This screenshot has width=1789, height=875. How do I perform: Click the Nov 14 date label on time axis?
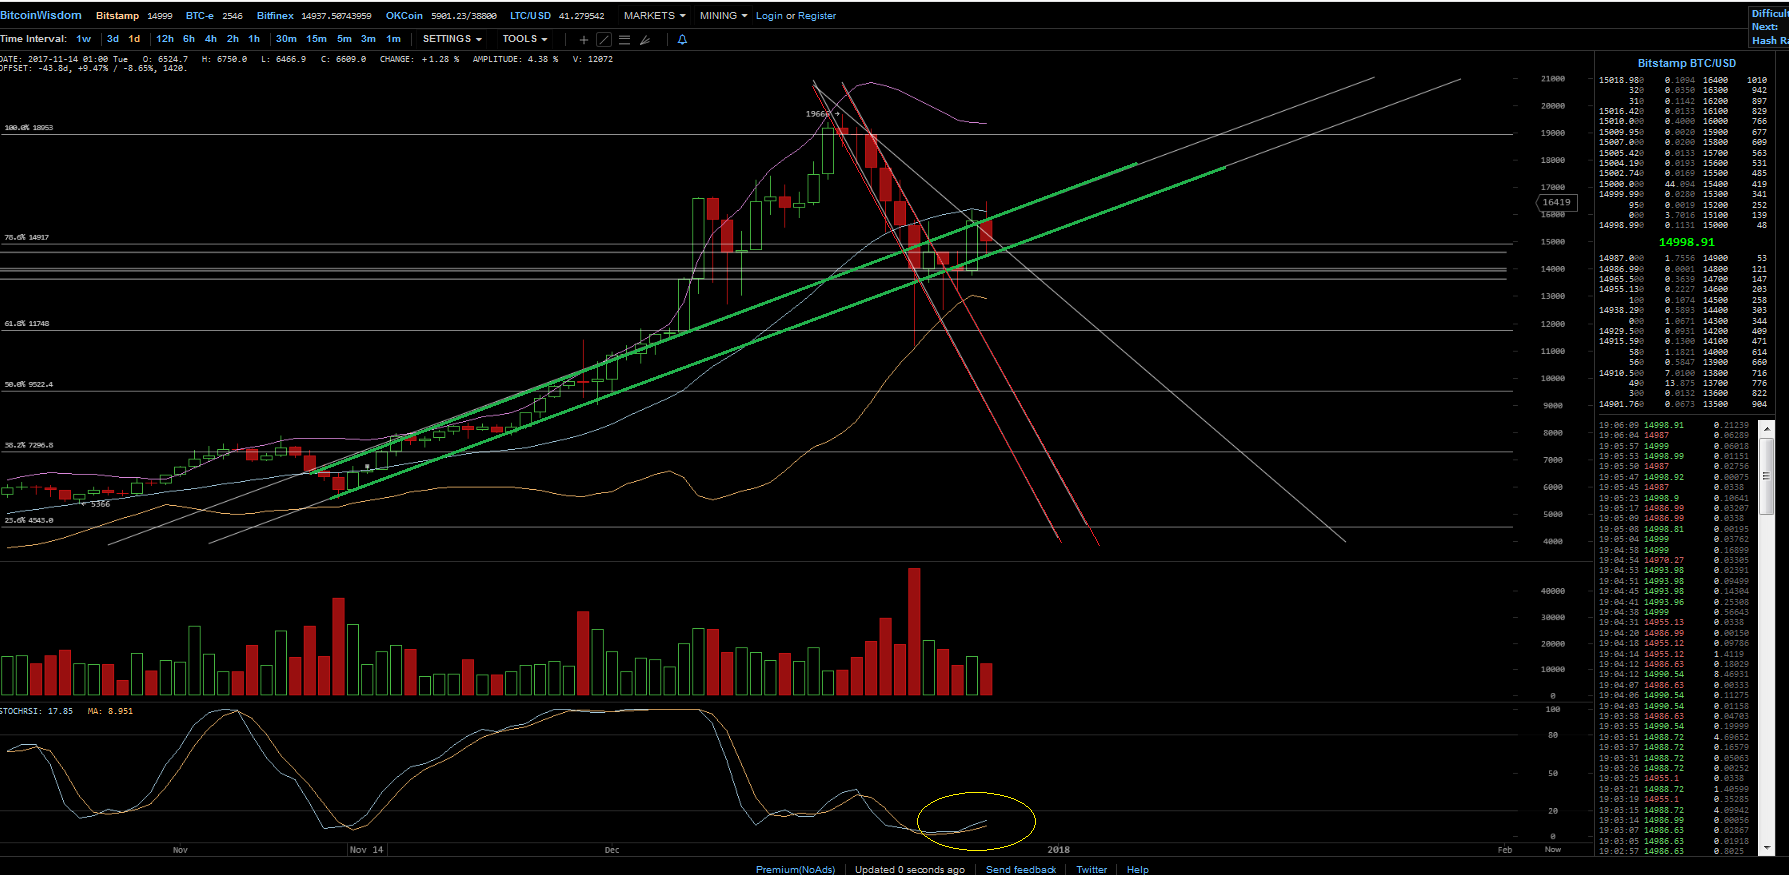[x=366, y=850]
